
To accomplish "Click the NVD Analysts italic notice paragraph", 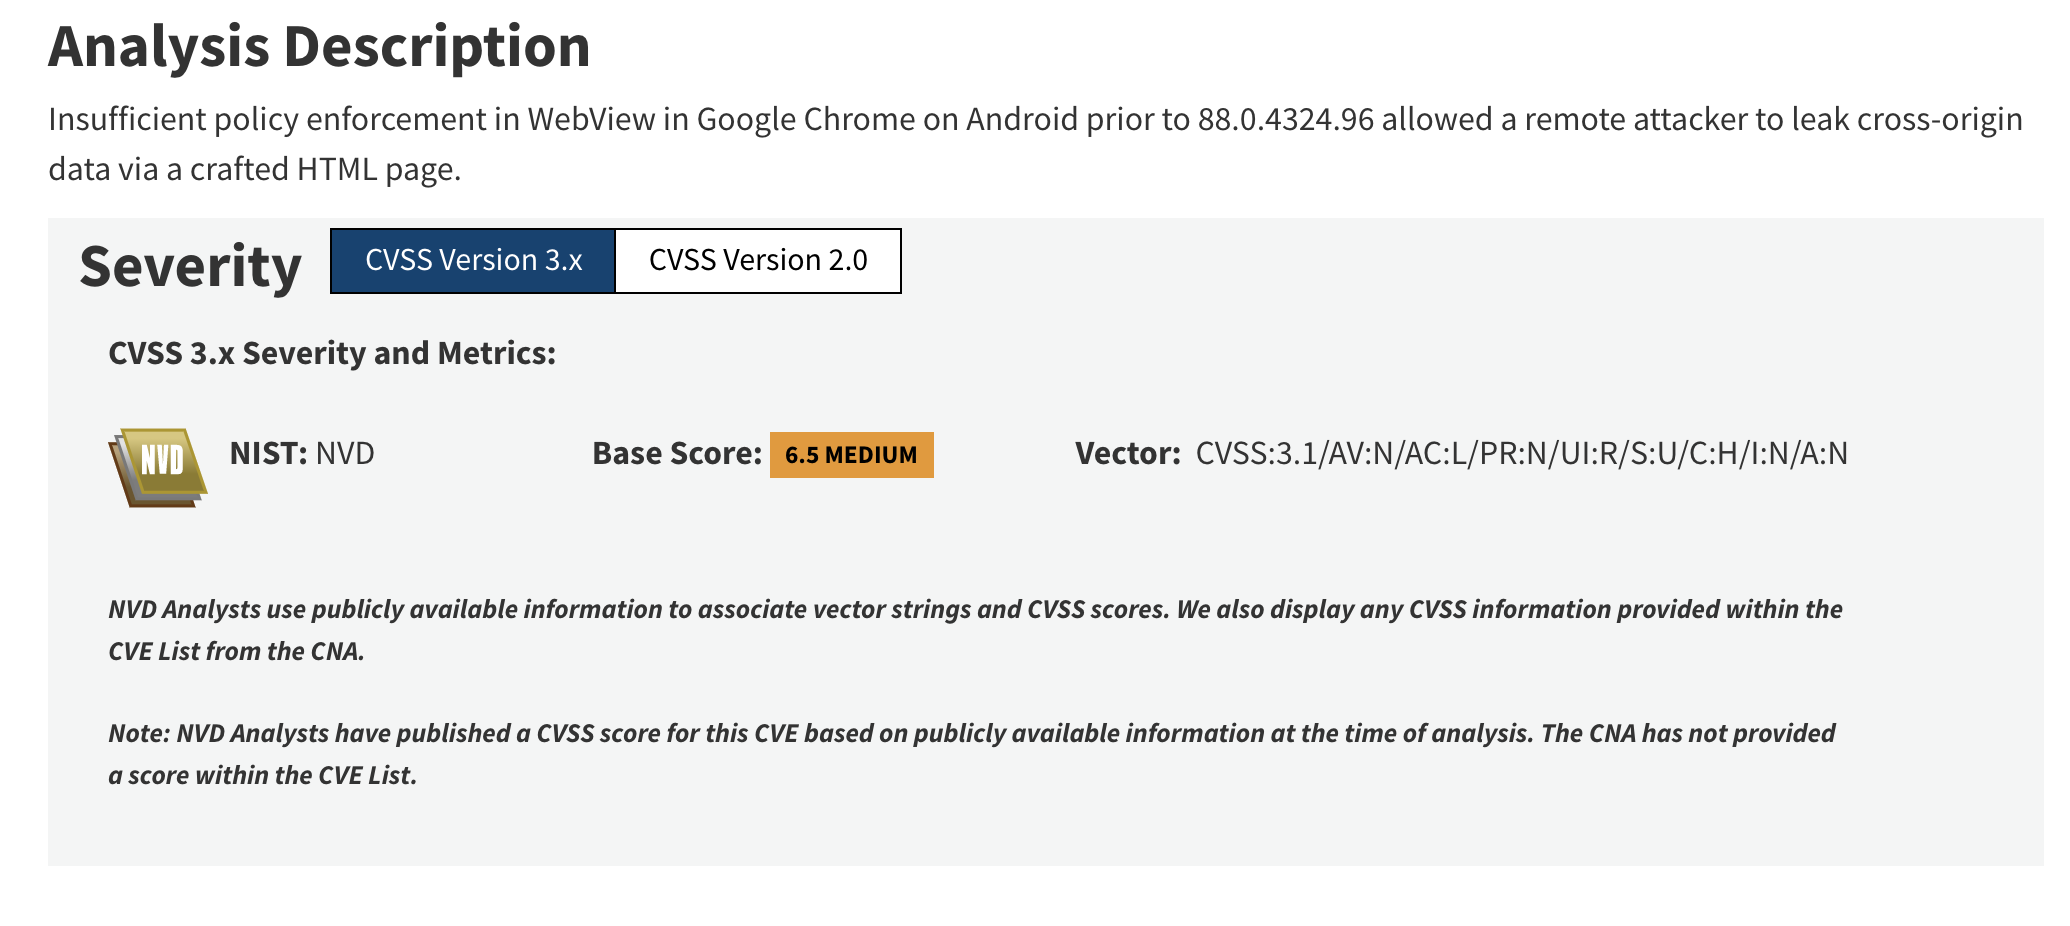I will pos(975,630).
